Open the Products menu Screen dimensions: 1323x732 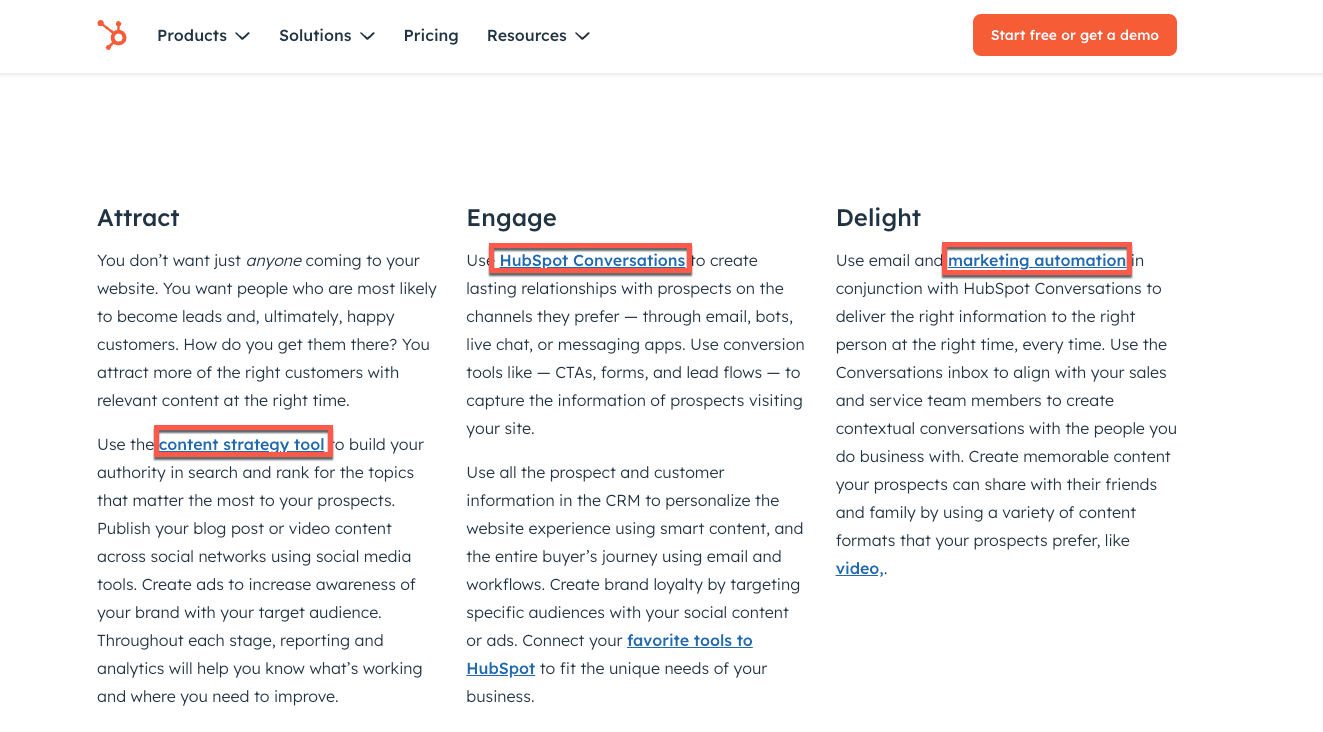[x=192, y=36]
